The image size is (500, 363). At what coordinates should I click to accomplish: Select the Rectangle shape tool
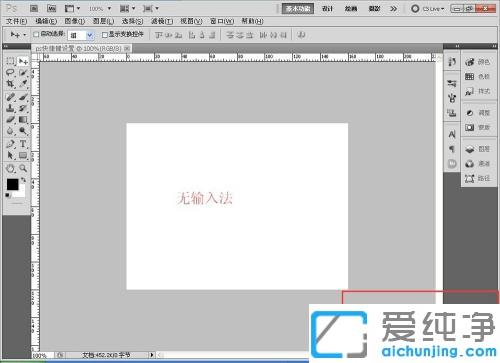pyautogui.click(x=23, y=155)
